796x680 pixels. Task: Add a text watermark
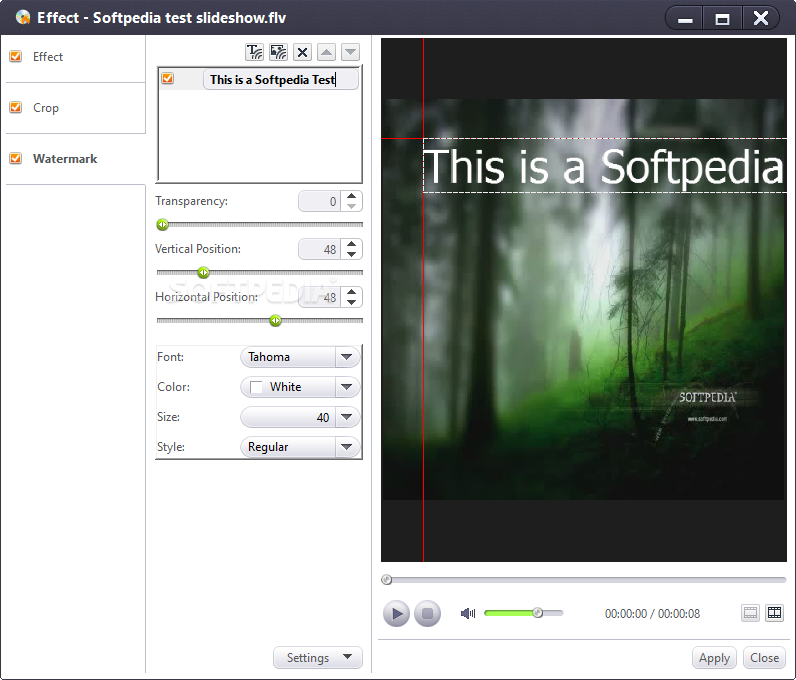pos(254,52)
